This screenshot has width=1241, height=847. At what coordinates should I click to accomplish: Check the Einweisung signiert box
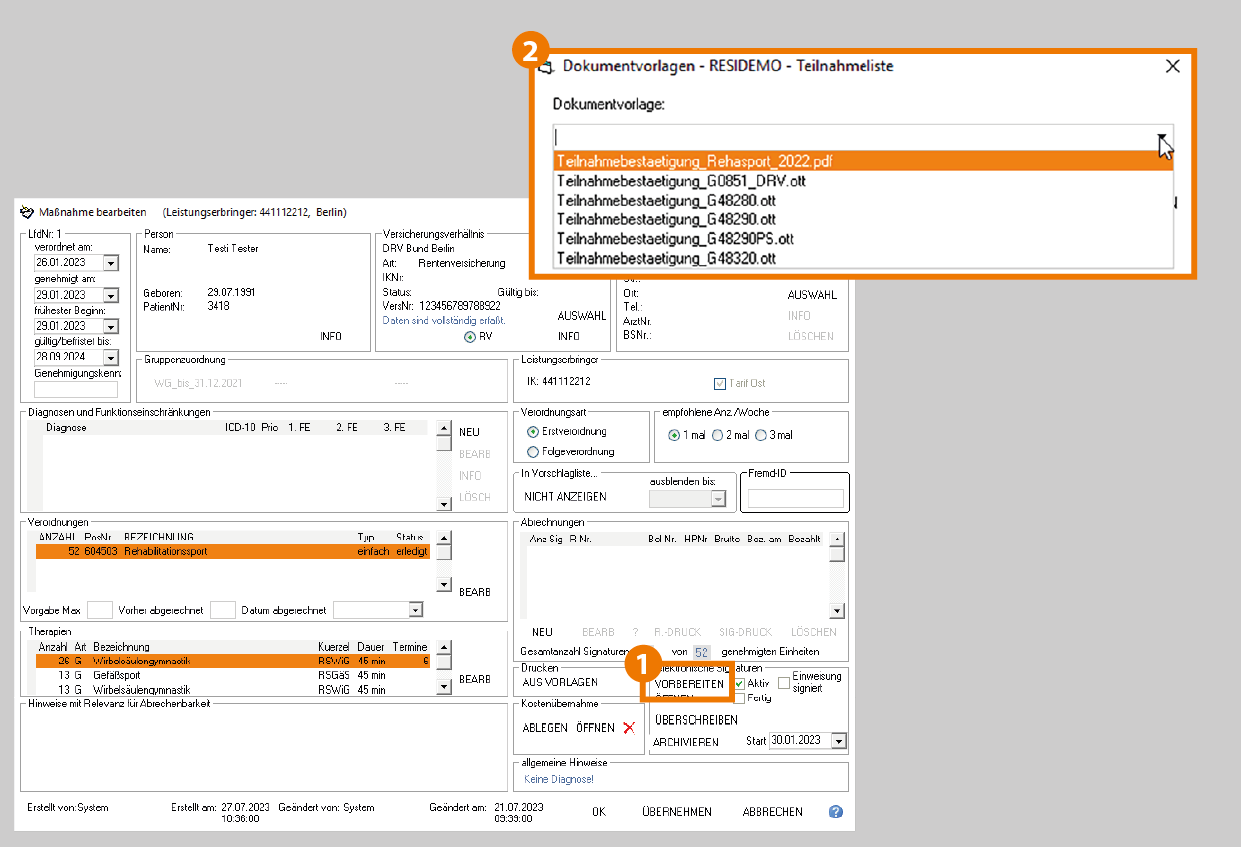click(x=784, y=682)
